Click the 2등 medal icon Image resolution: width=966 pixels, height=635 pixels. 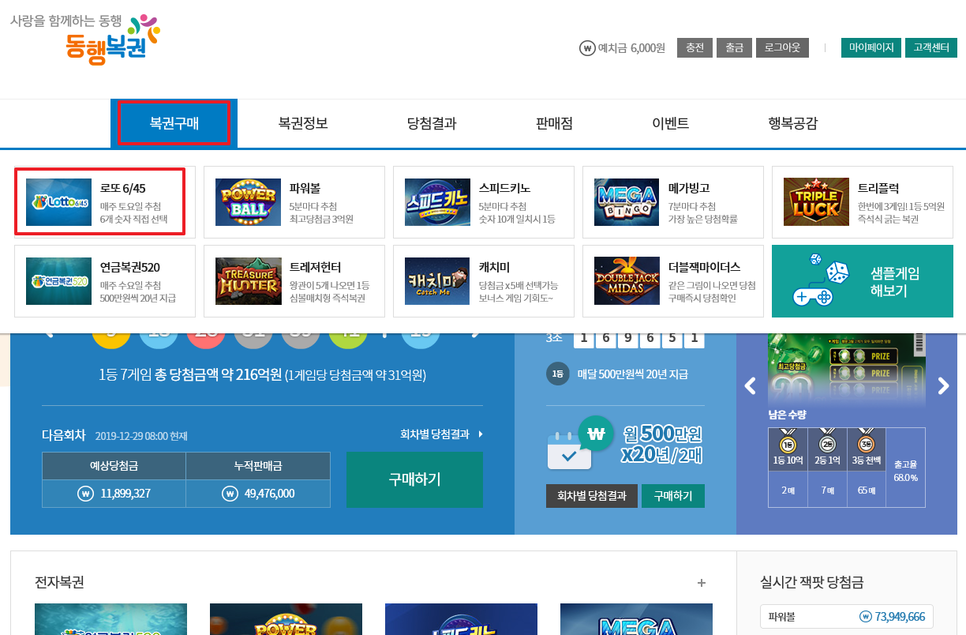(x=827, y=443)
